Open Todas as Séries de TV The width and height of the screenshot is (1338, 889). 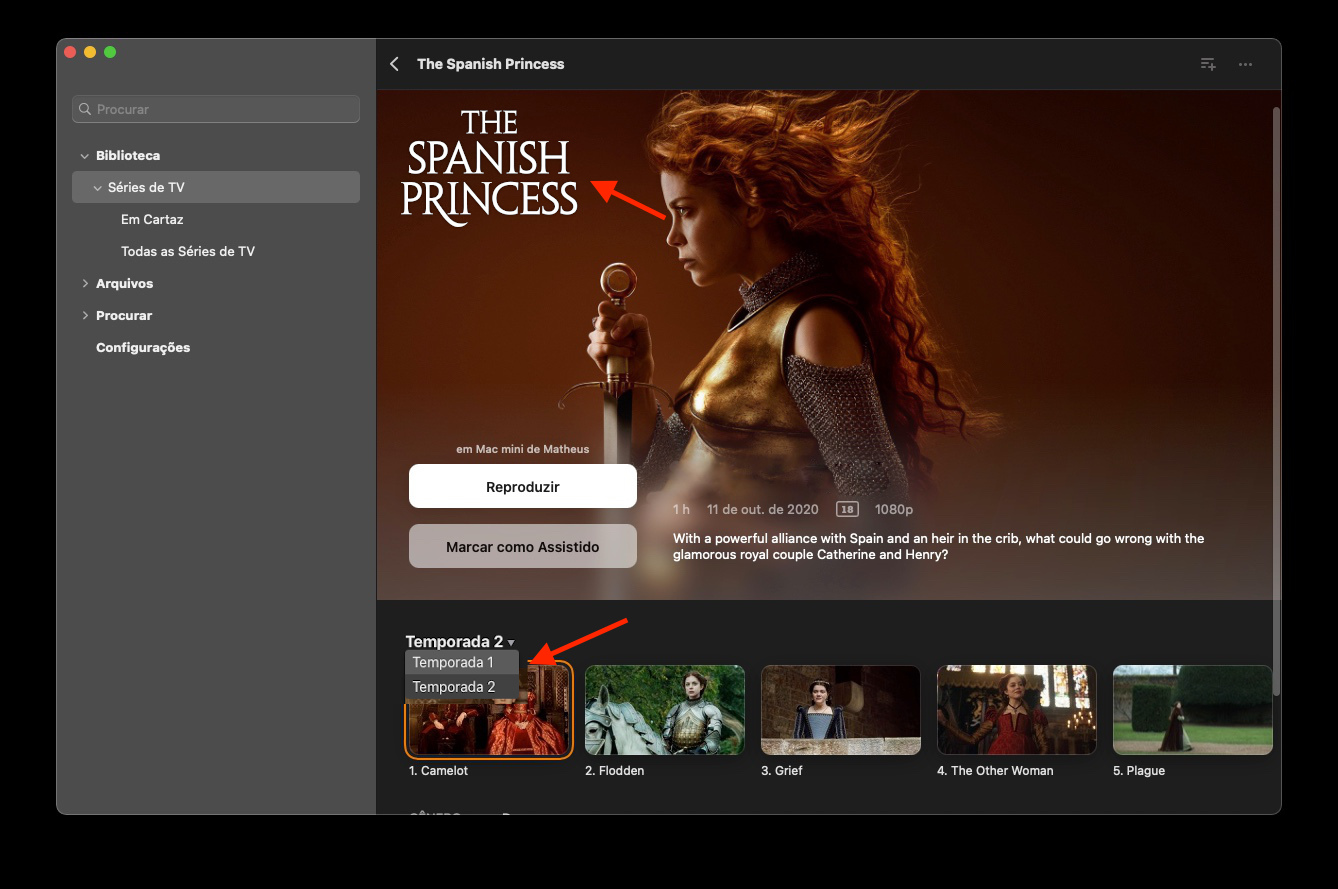[188, 251]
